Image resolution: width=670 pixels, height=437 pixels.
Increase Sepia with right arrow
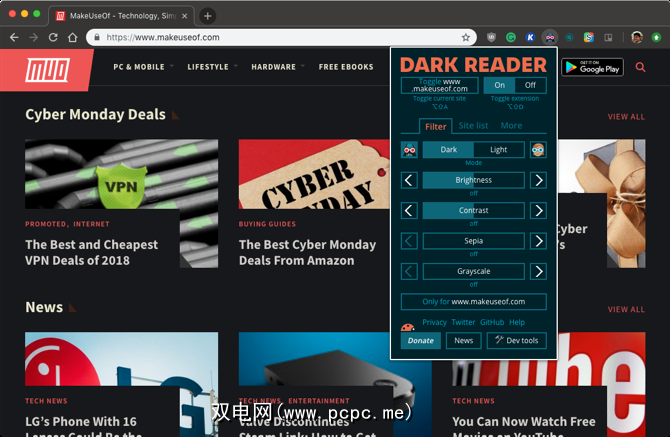click(538, 241)
